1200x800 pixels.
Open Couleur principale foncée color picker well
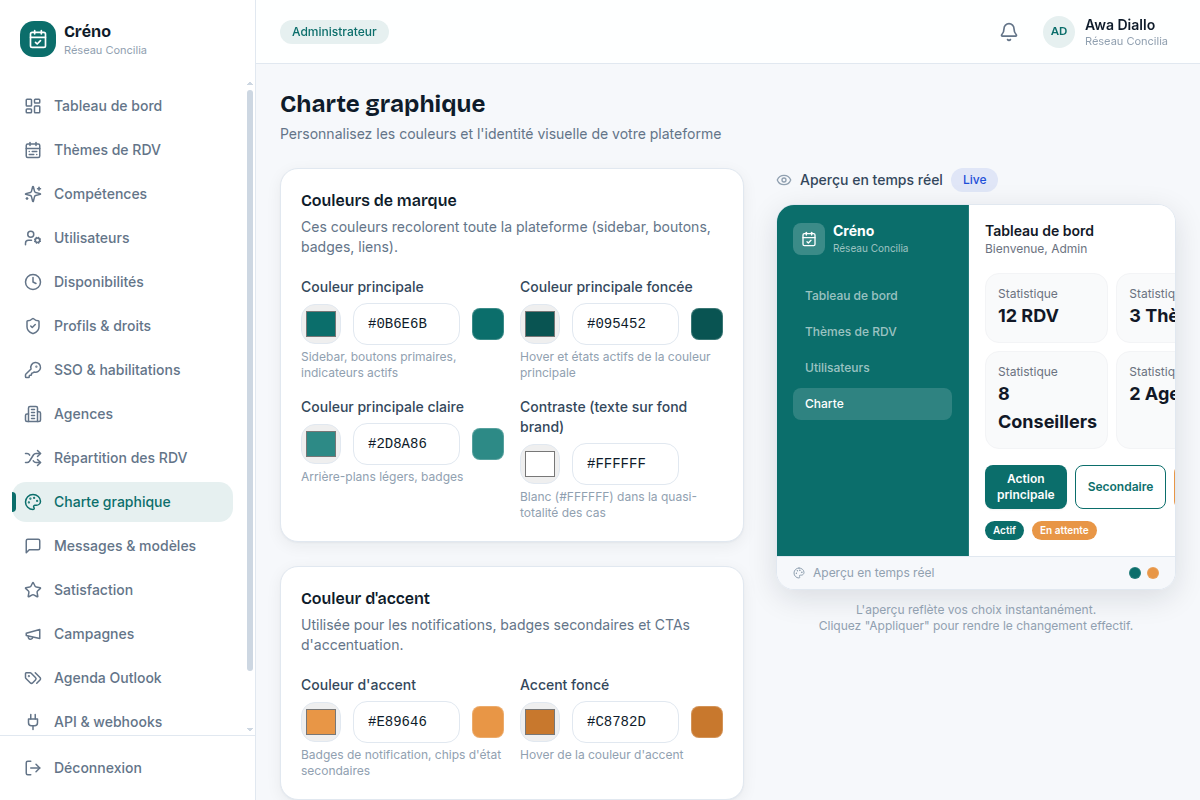[x=540, y=324]
